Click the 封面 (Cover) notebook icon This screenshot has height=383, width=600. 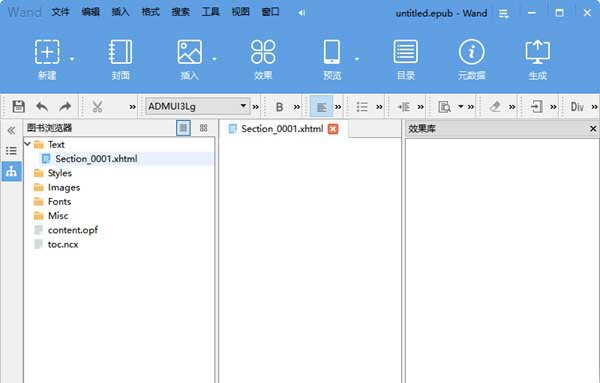coord(121,52)
